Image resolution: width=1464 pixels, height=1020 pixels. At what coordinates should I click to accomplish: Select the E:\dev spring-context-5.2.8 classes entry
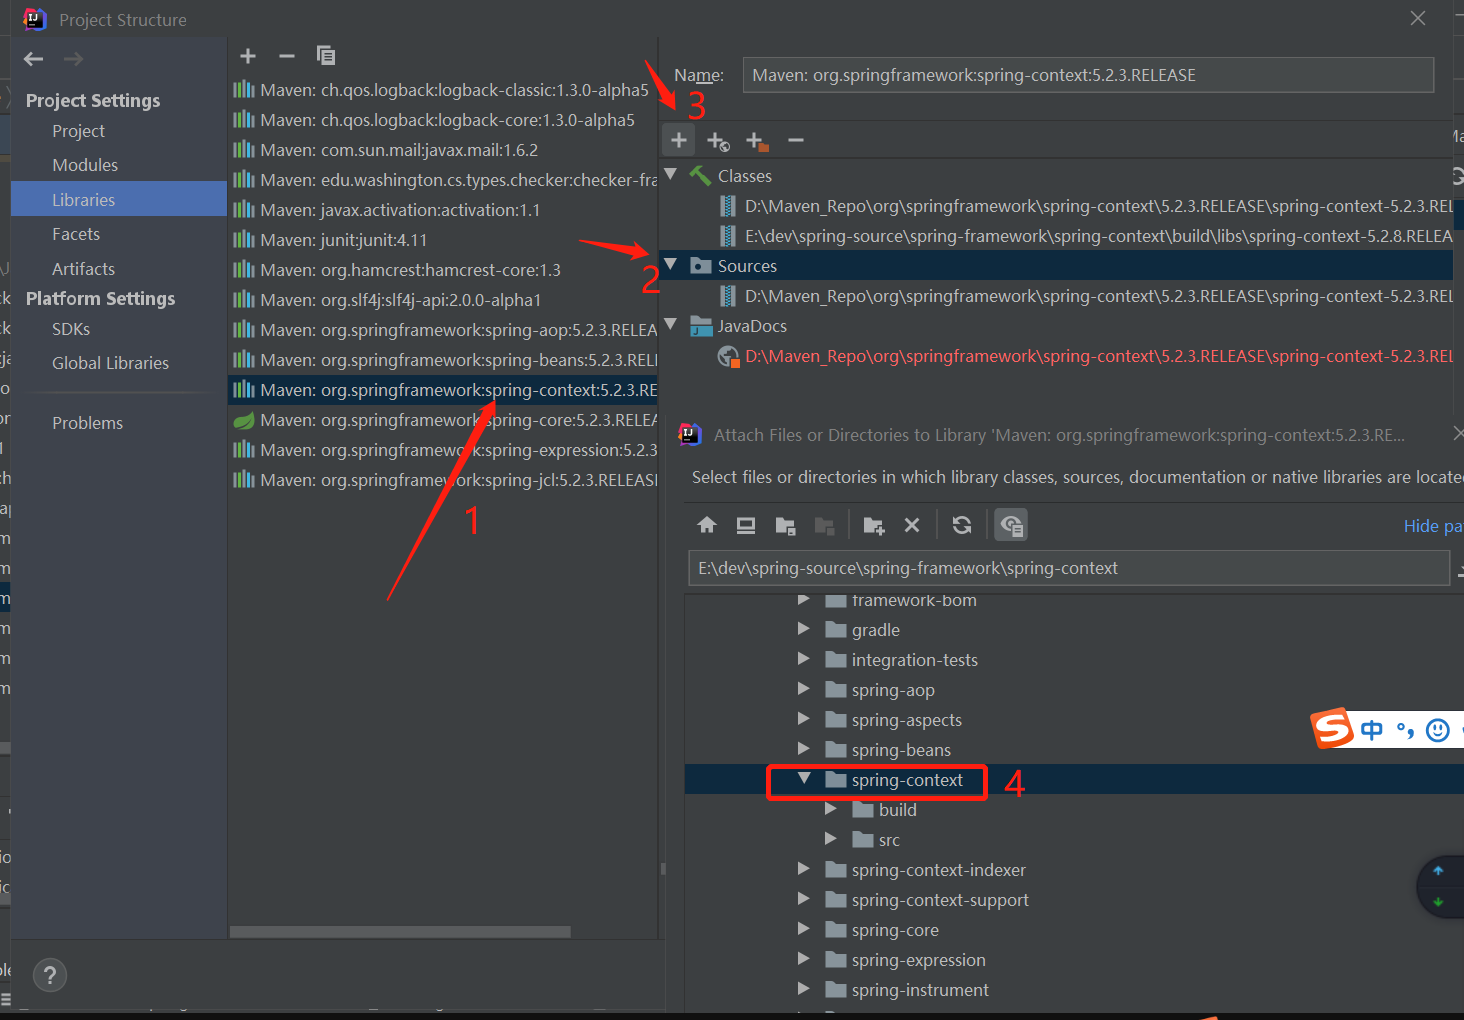[x=1085, y=236]
